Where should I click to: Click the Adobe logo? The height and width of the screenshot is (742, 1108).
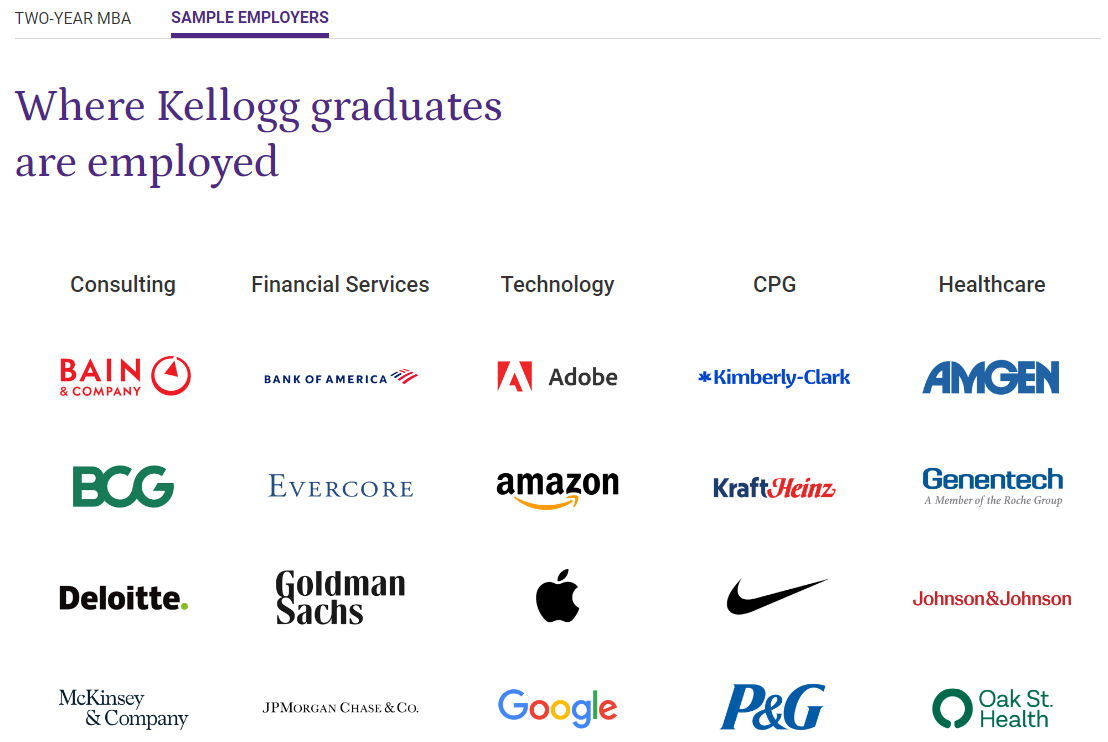click(557, 377)
